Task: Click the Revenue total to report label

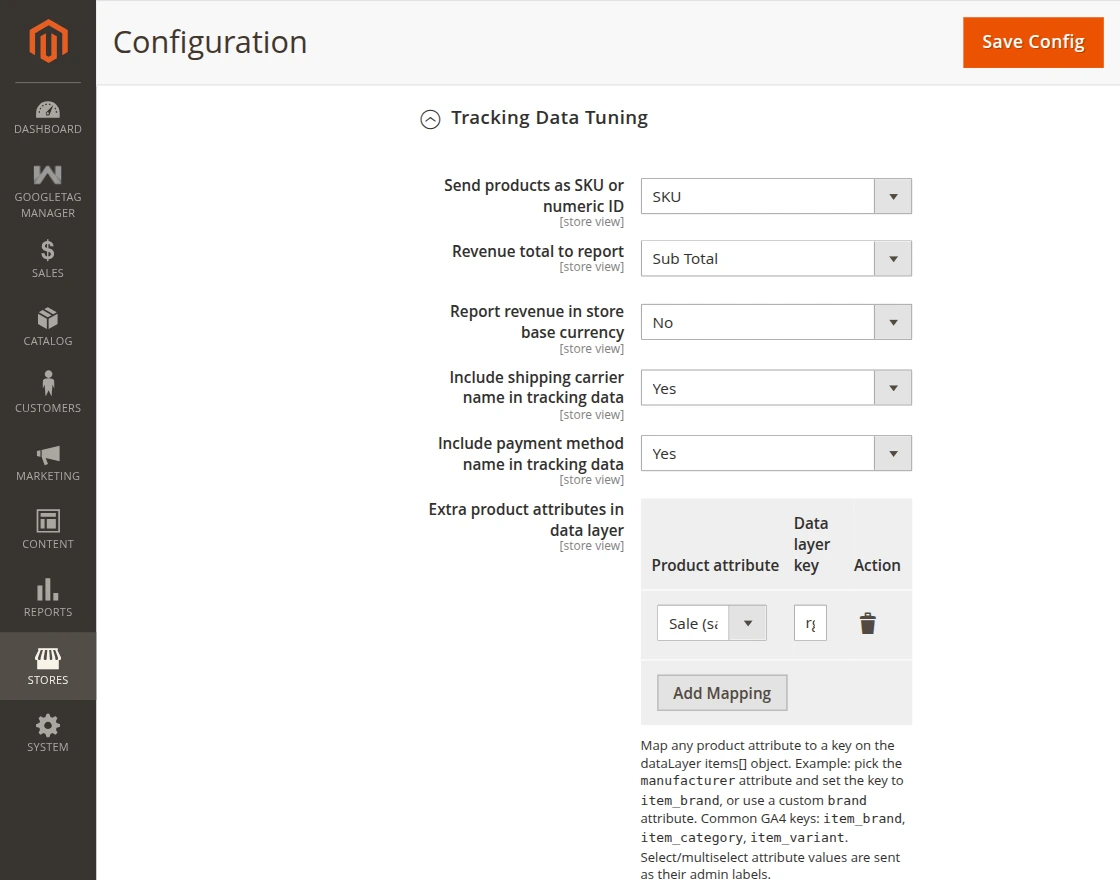Action: (x=537, y=251)
